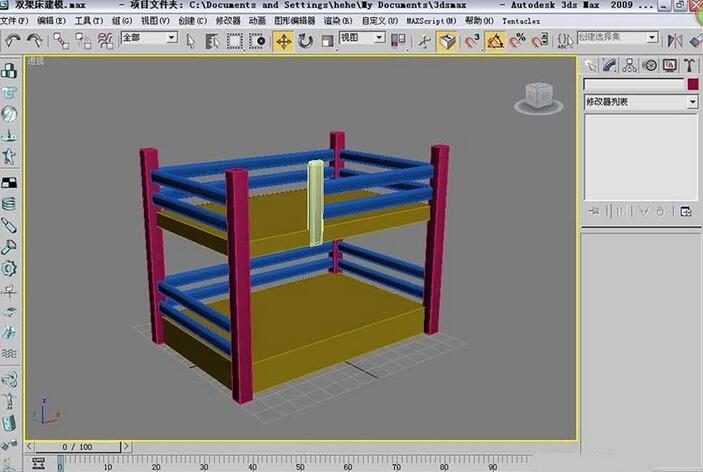Viewport: 703px width, 472px height.
Task: Click the 透视 viewport label
Action: 36,61
